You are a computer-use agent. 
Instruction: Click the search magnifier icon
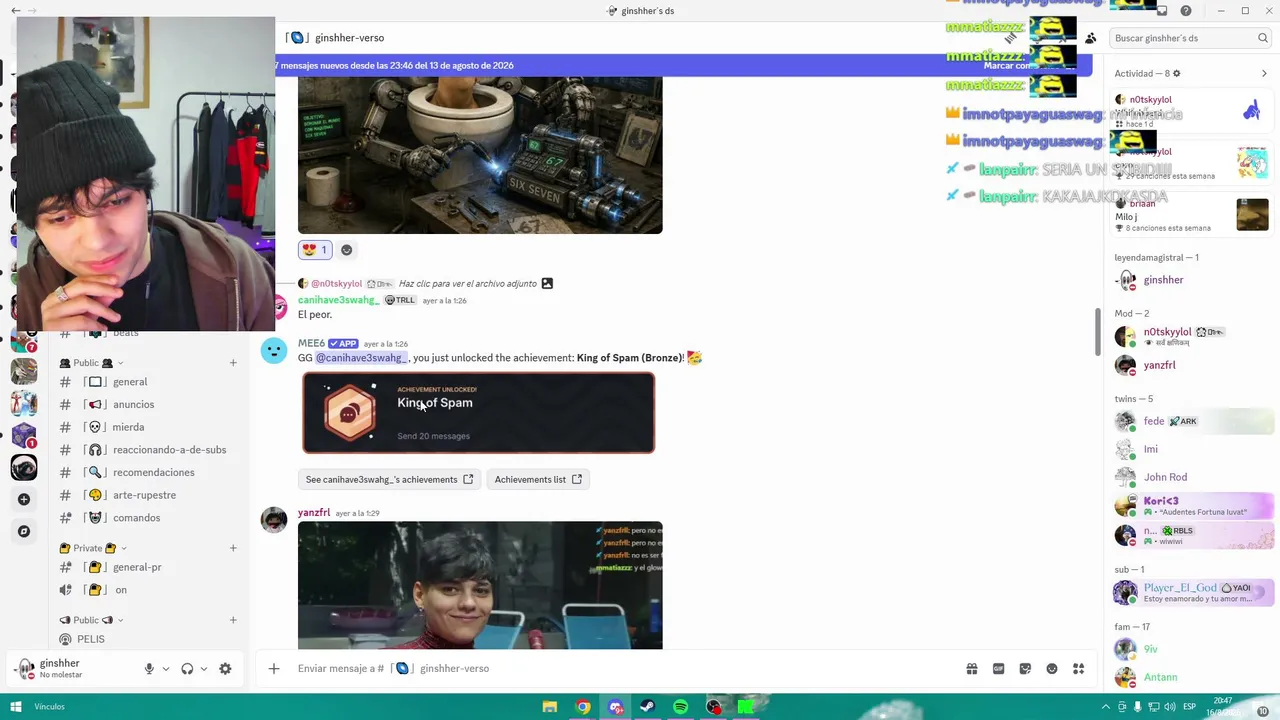pos(1263,38)
